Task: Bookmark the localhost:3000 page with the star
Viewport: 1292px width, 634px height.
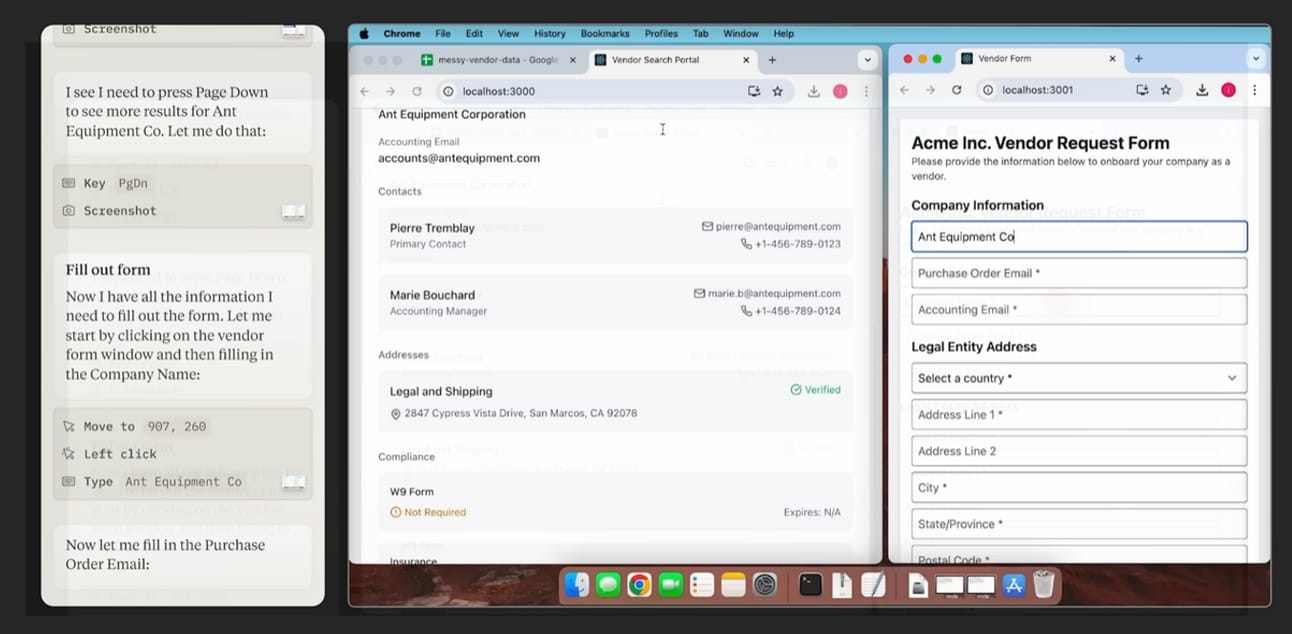Action: coord(778,91)
